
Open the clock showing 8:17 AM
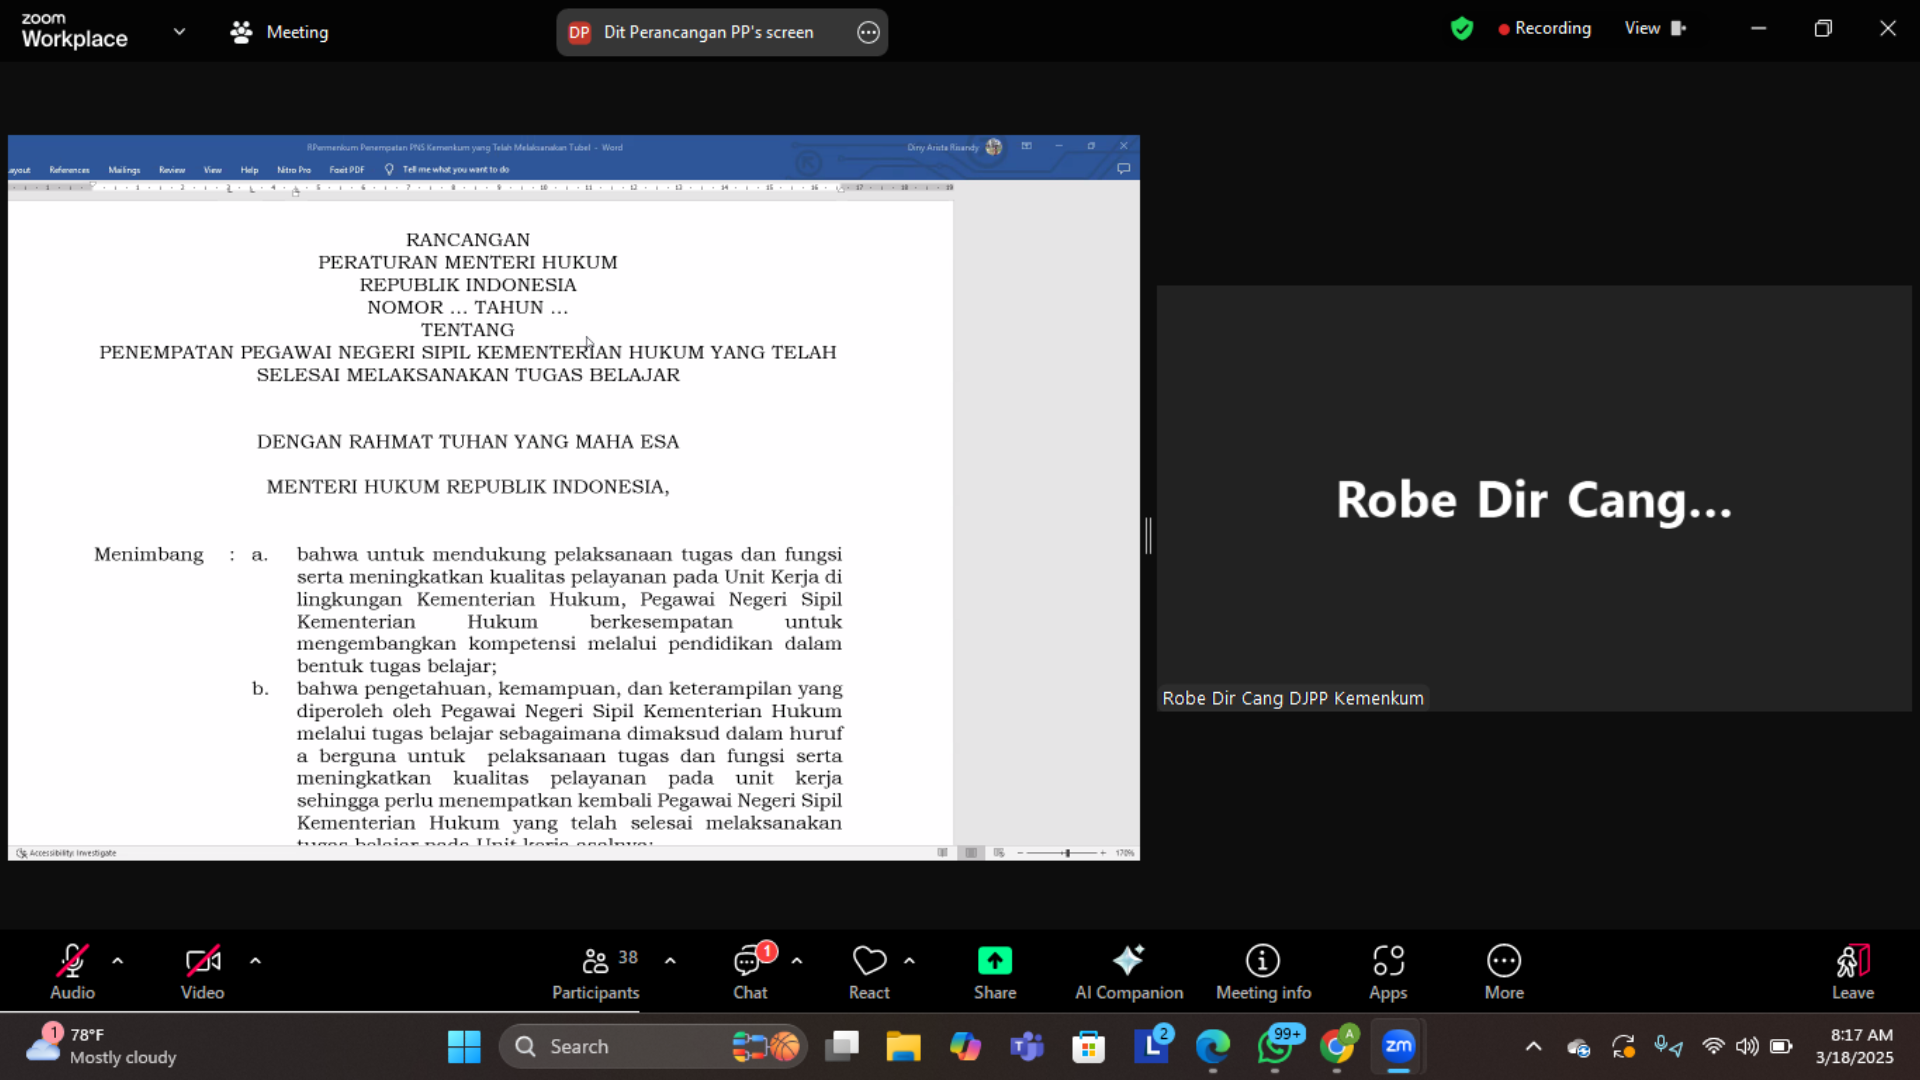(x=1855, y=1046)
